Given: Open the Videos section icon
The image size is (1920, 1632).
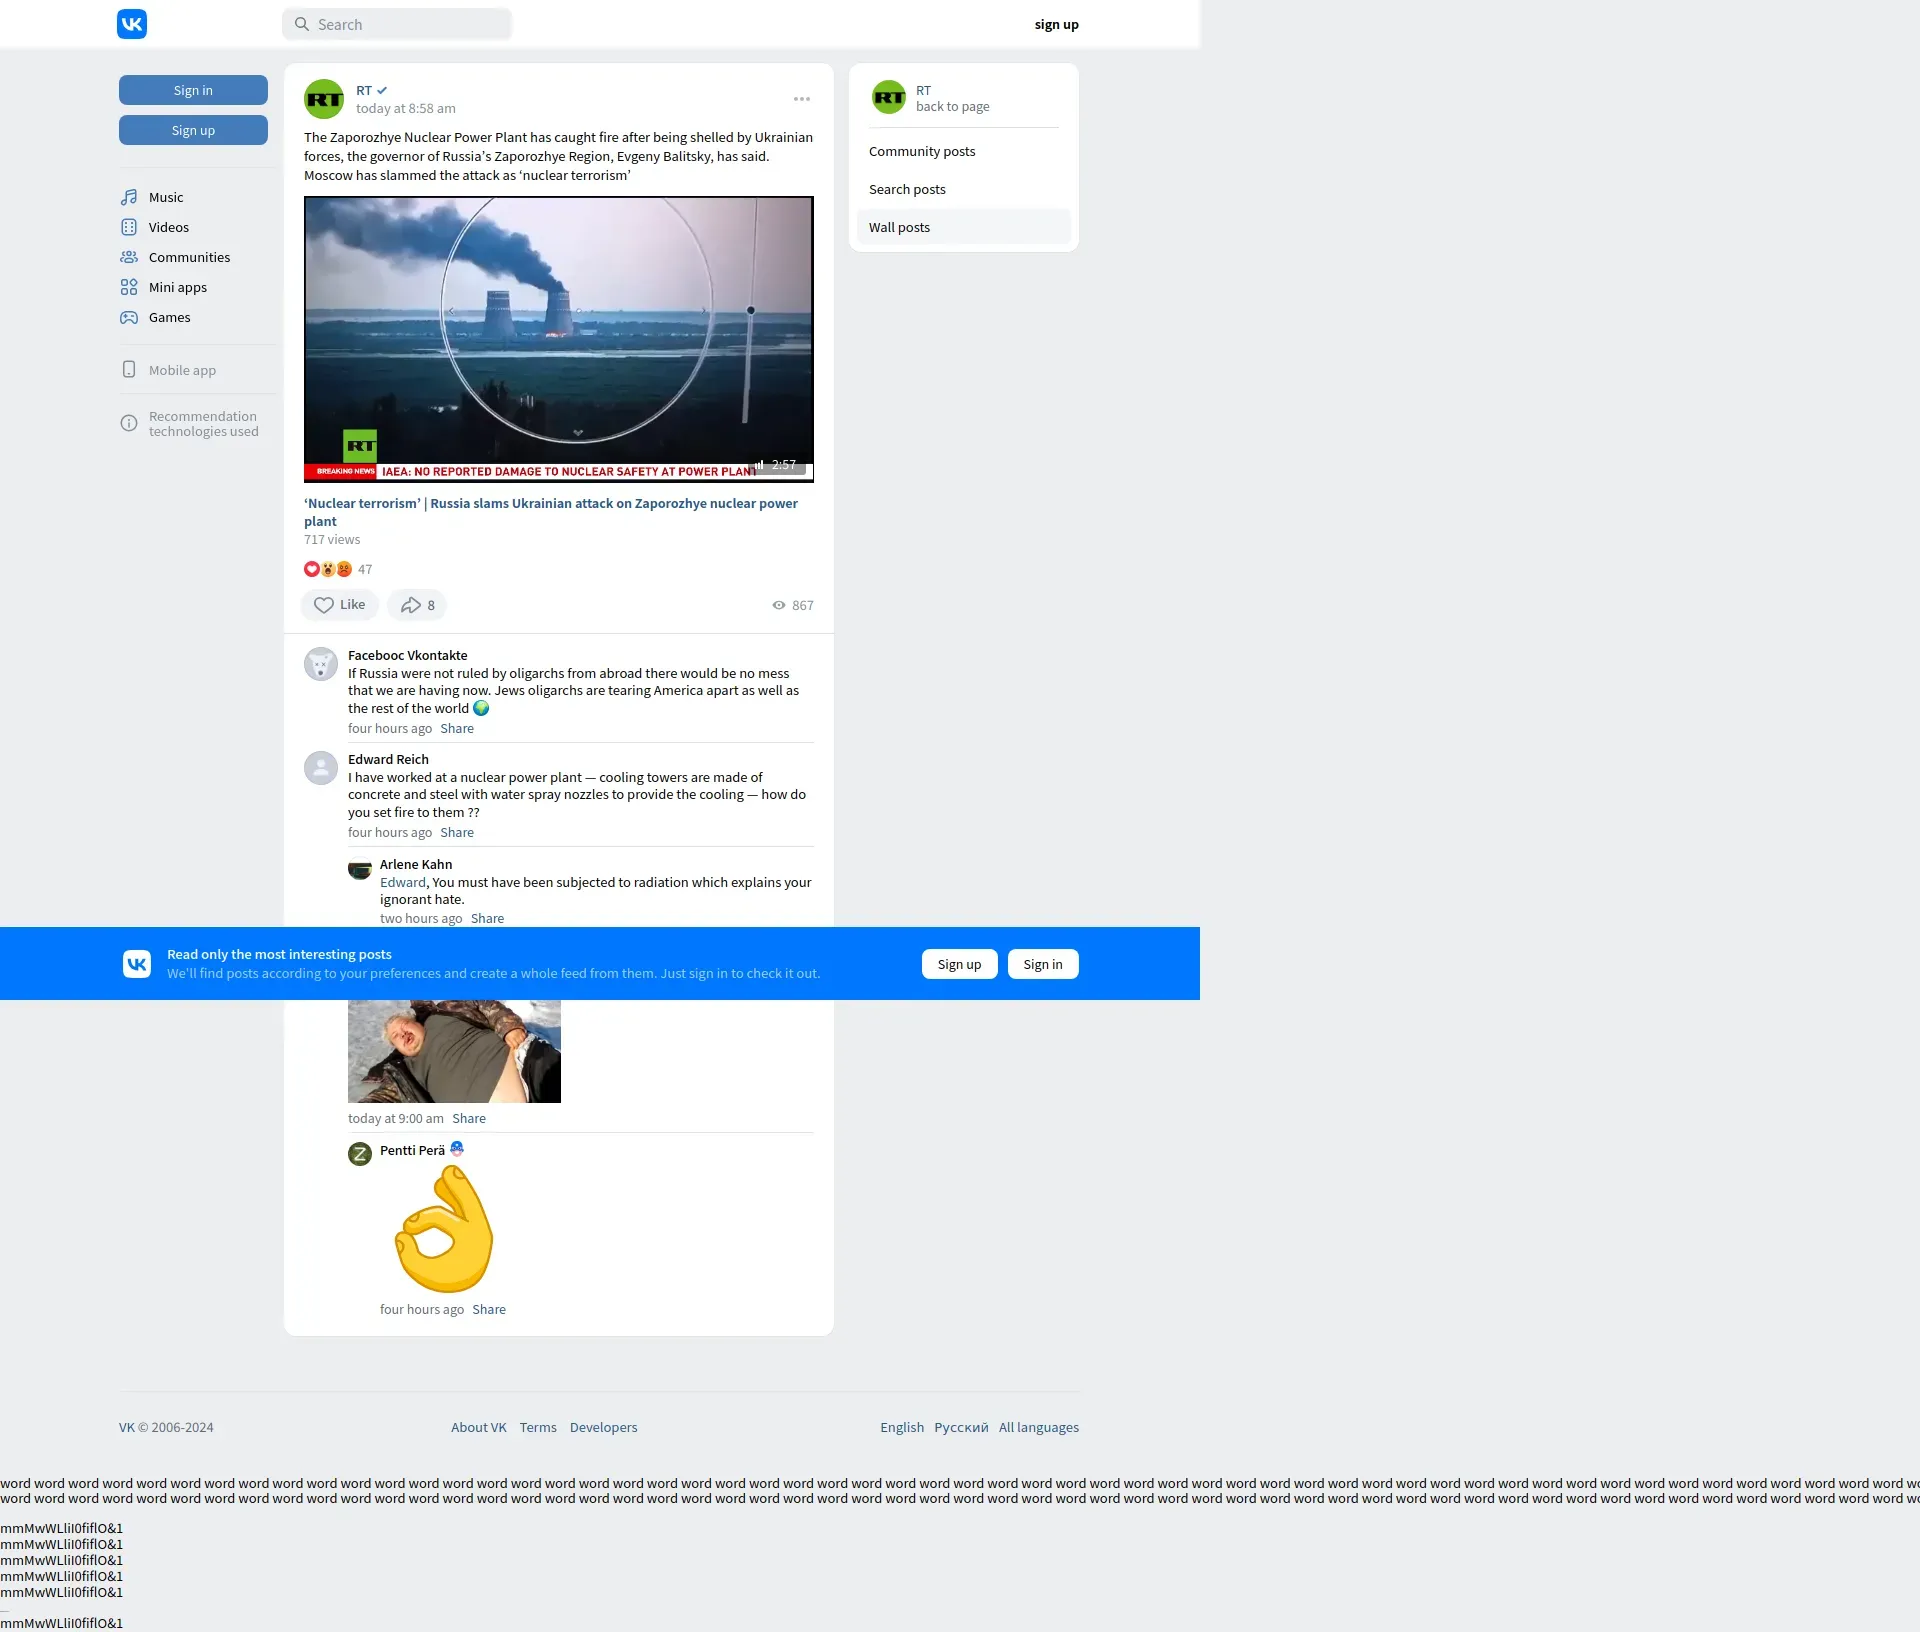Looking at the screenshot, I should point(129,227).
